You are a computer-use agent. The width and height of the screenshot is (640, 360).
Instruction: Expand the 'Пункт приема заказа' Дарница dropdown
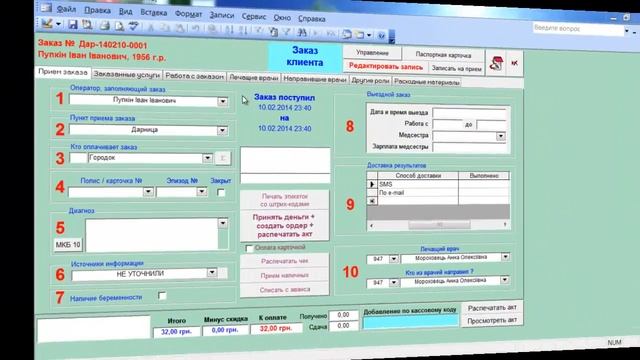(x=222, y=130)
